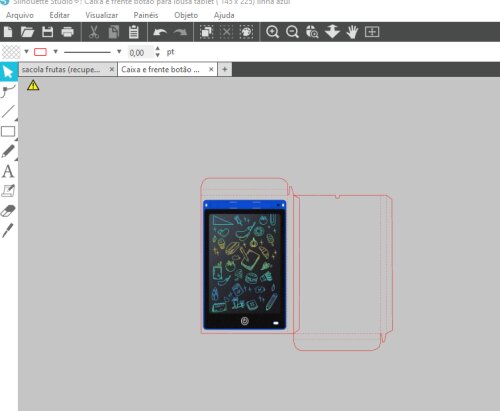Click the line style preview
This screenshot has width=500, height=411.
click(x=87, y=52)
